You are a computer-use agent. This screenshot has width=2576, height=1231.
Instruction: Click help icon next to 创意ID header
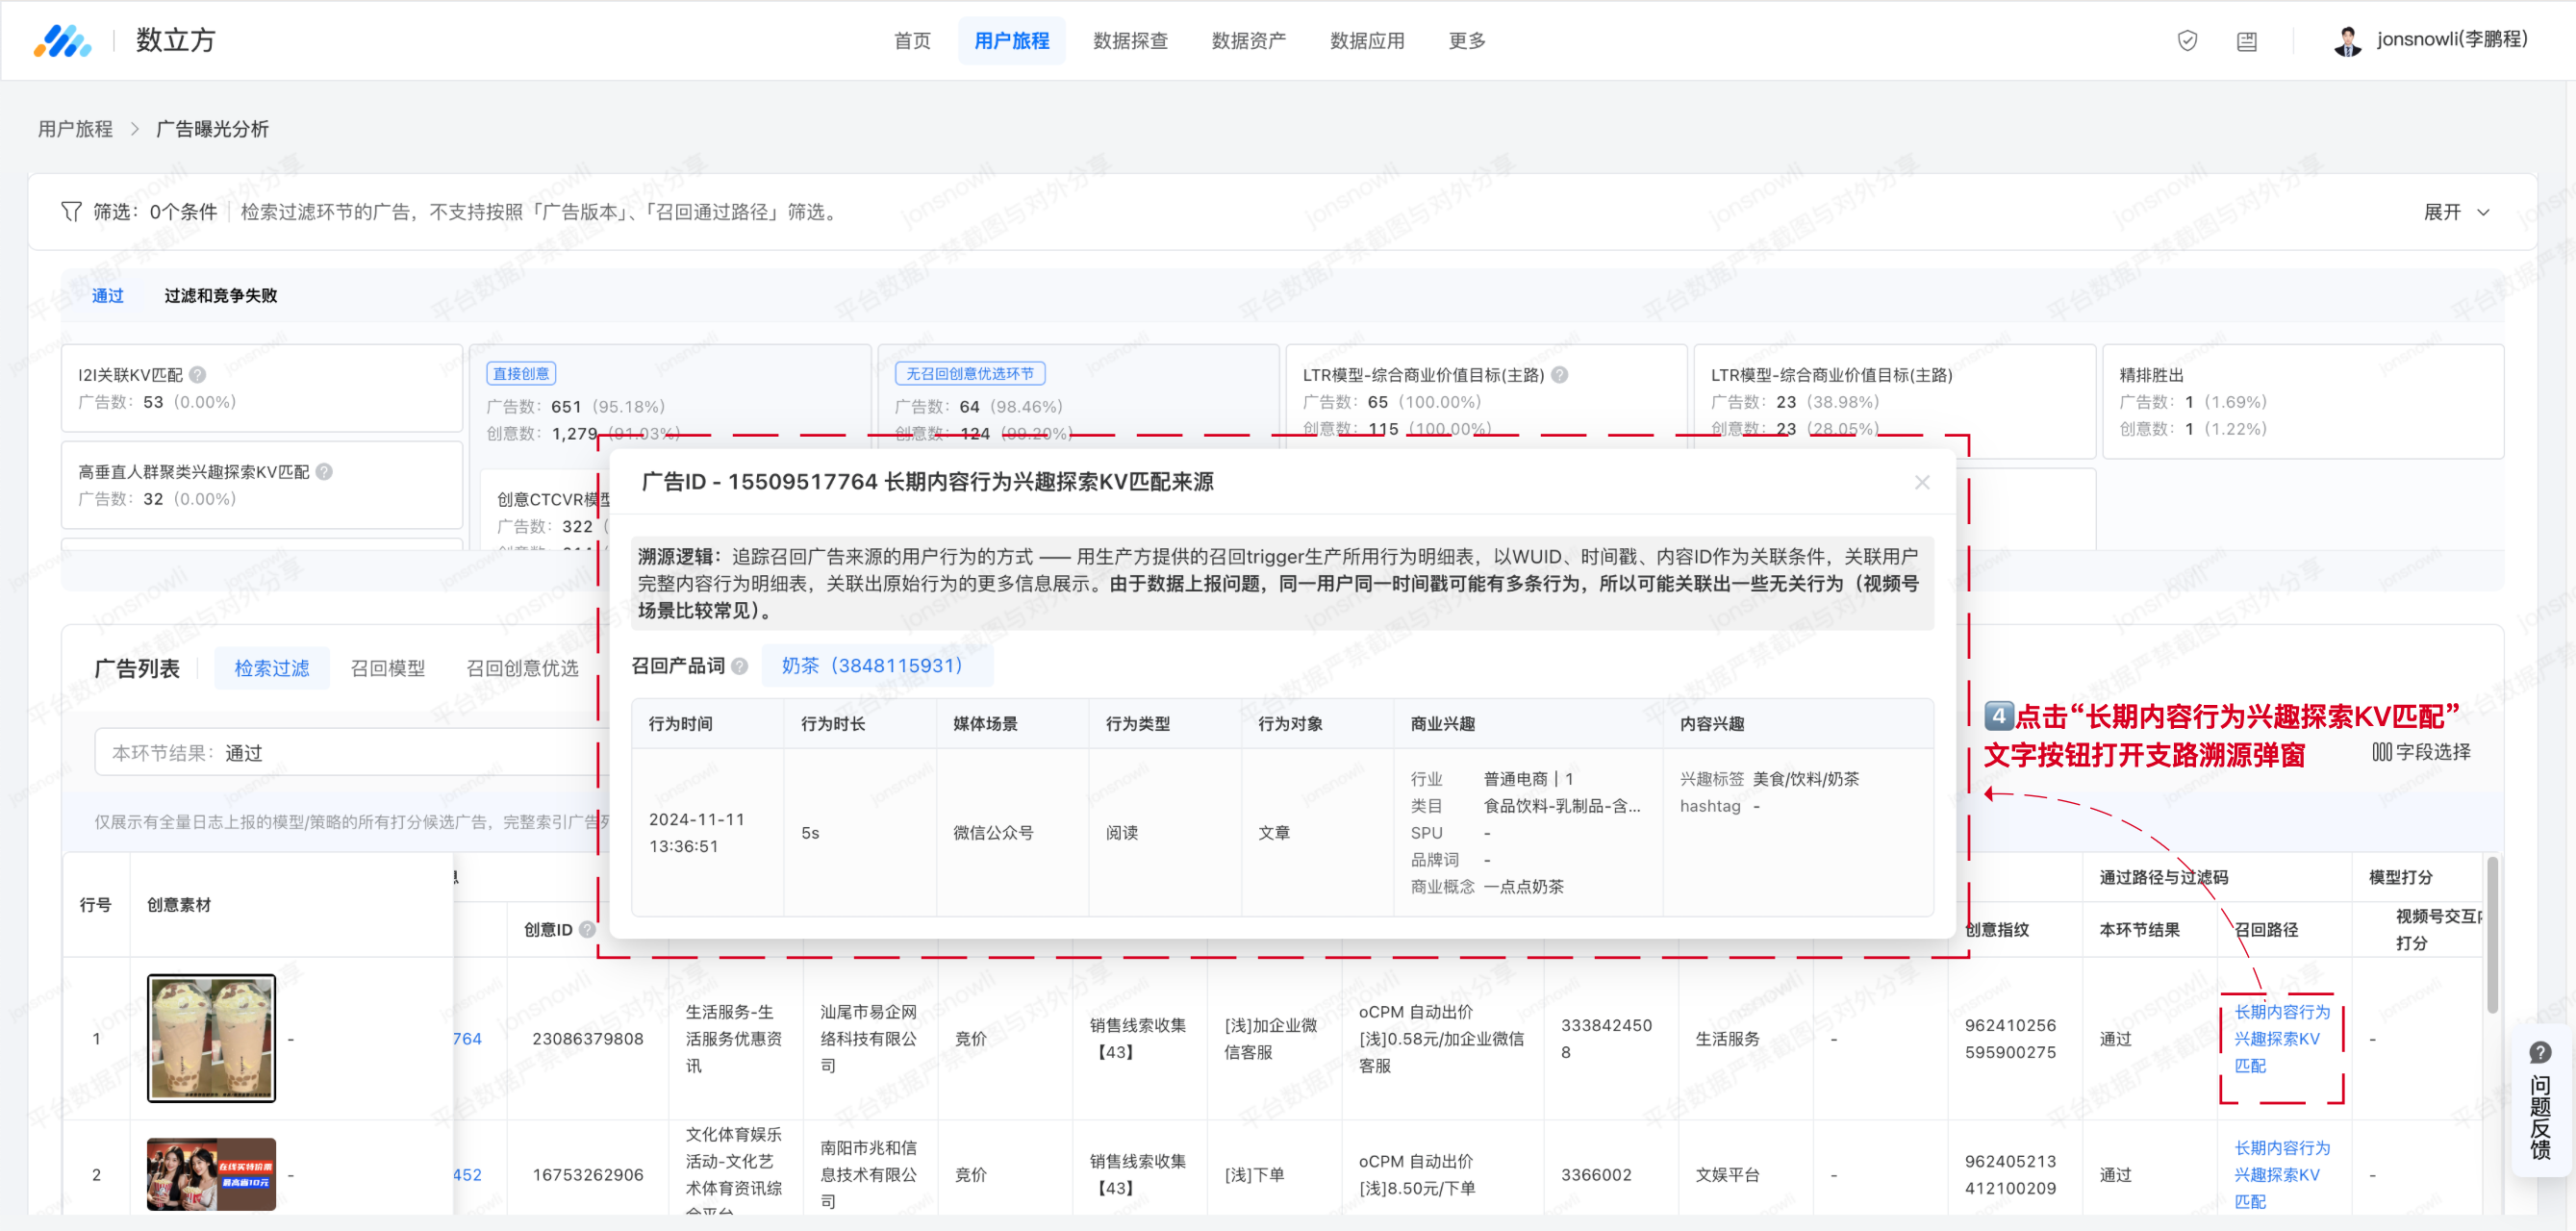tap(587, 929)
